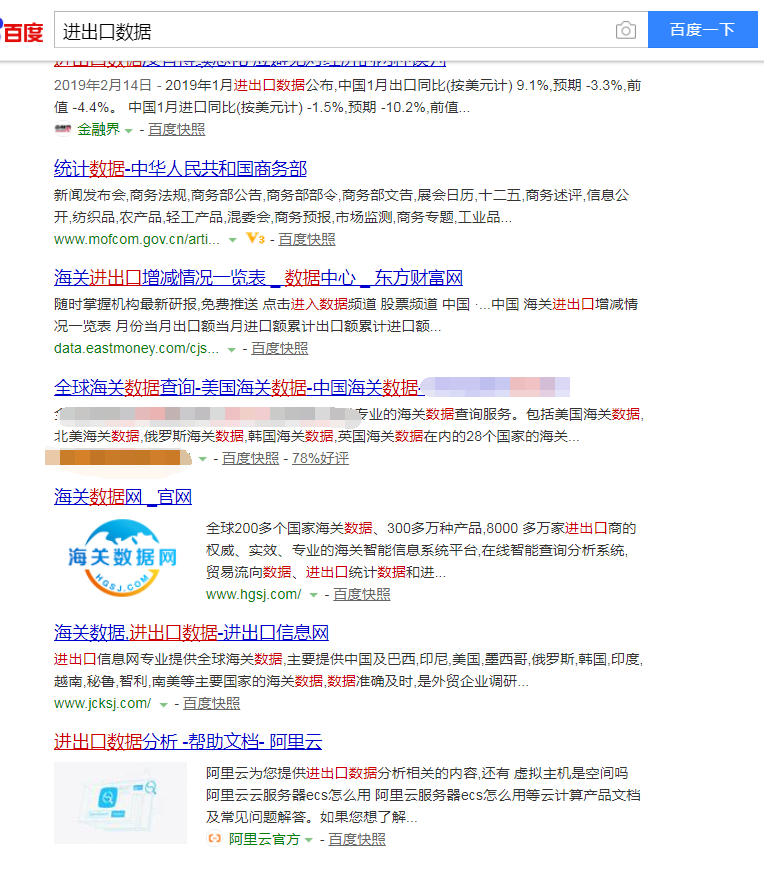This screenshot has width=764, height=871.
Task: Open 百度快照 for the jcksj.com result
Action: pos(212,703)
